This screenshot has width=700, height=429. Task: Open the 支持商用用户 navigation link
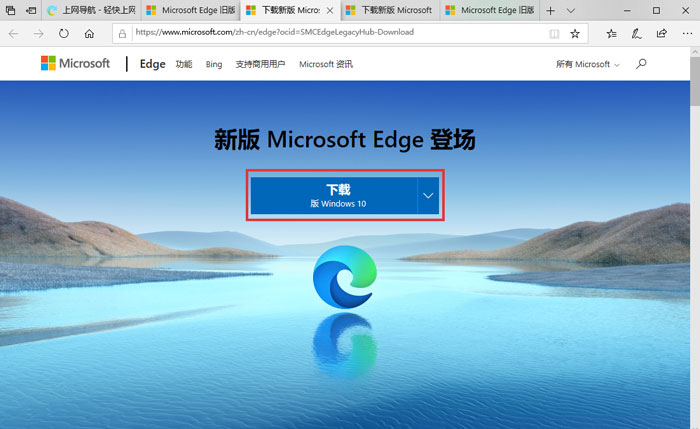click(260, 64)
